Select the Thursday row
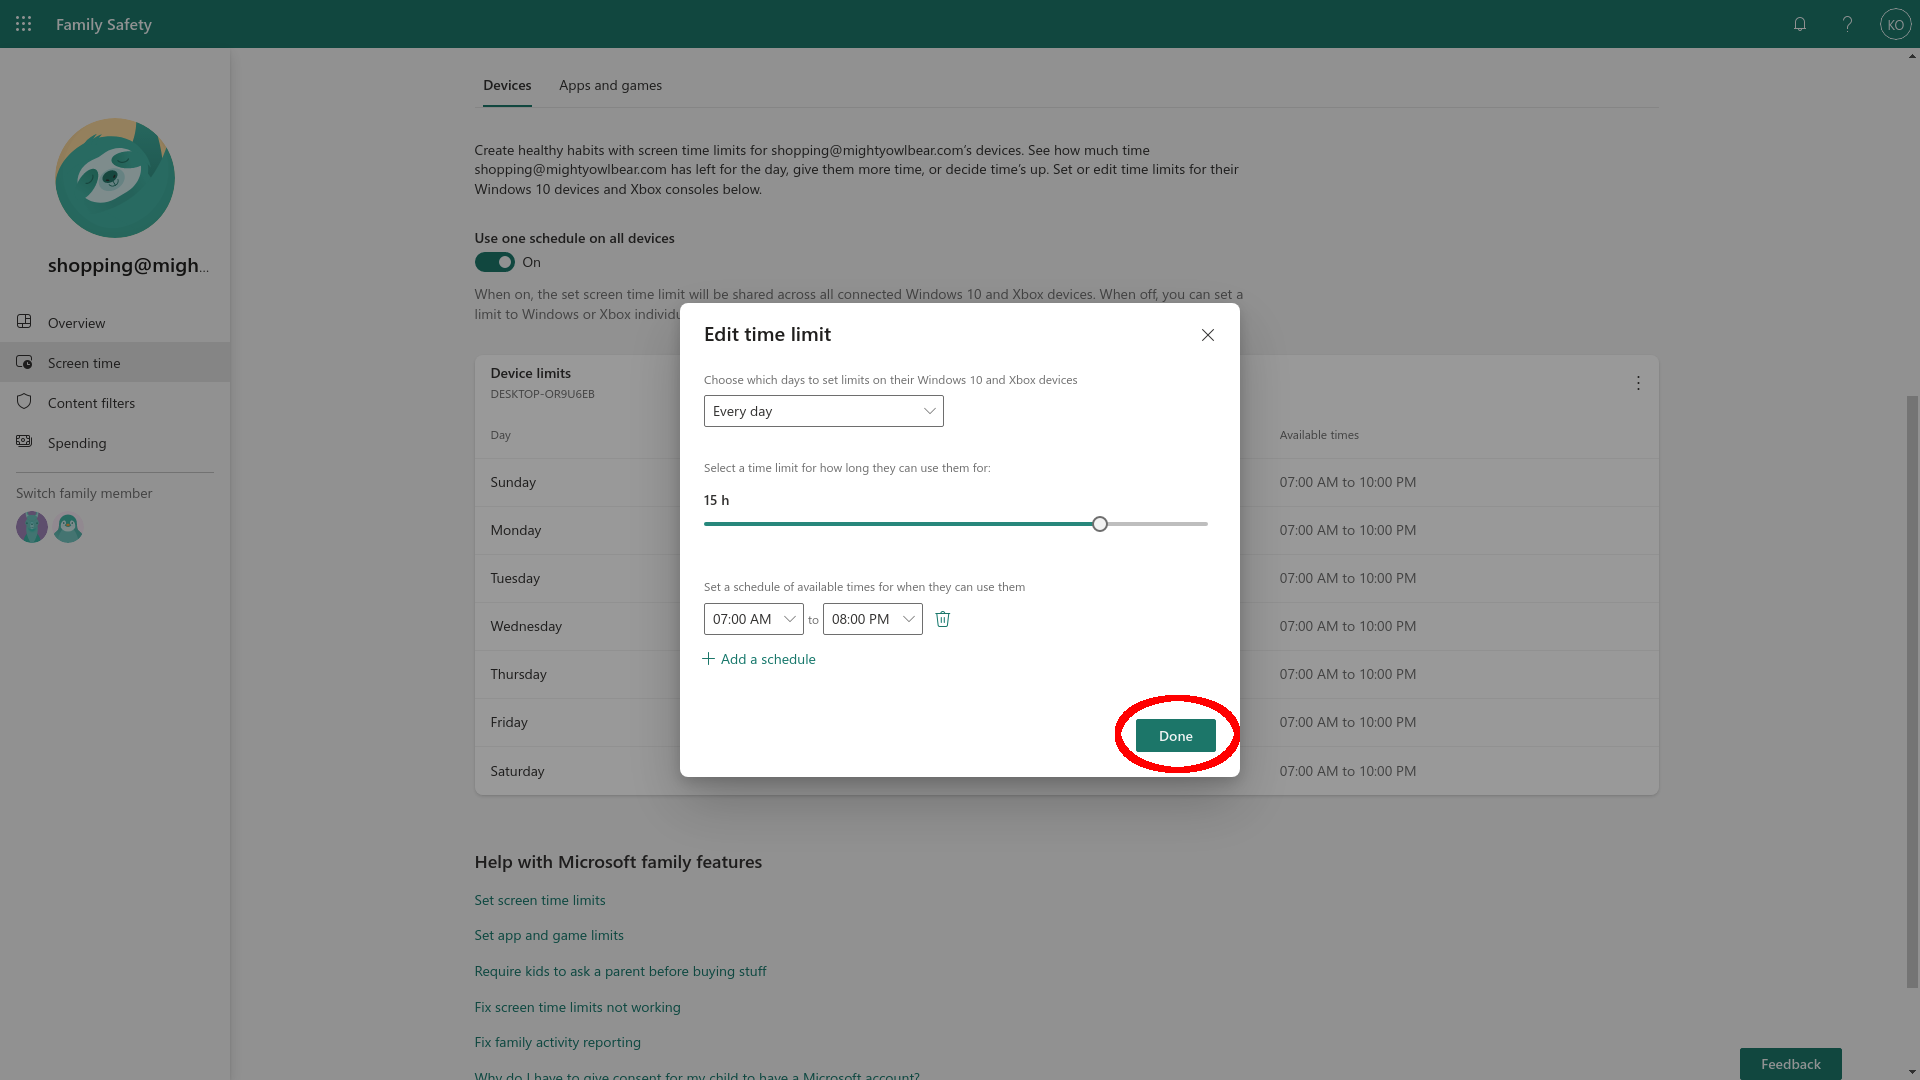This screenshot has height=1080, width=1920. 1066,674
